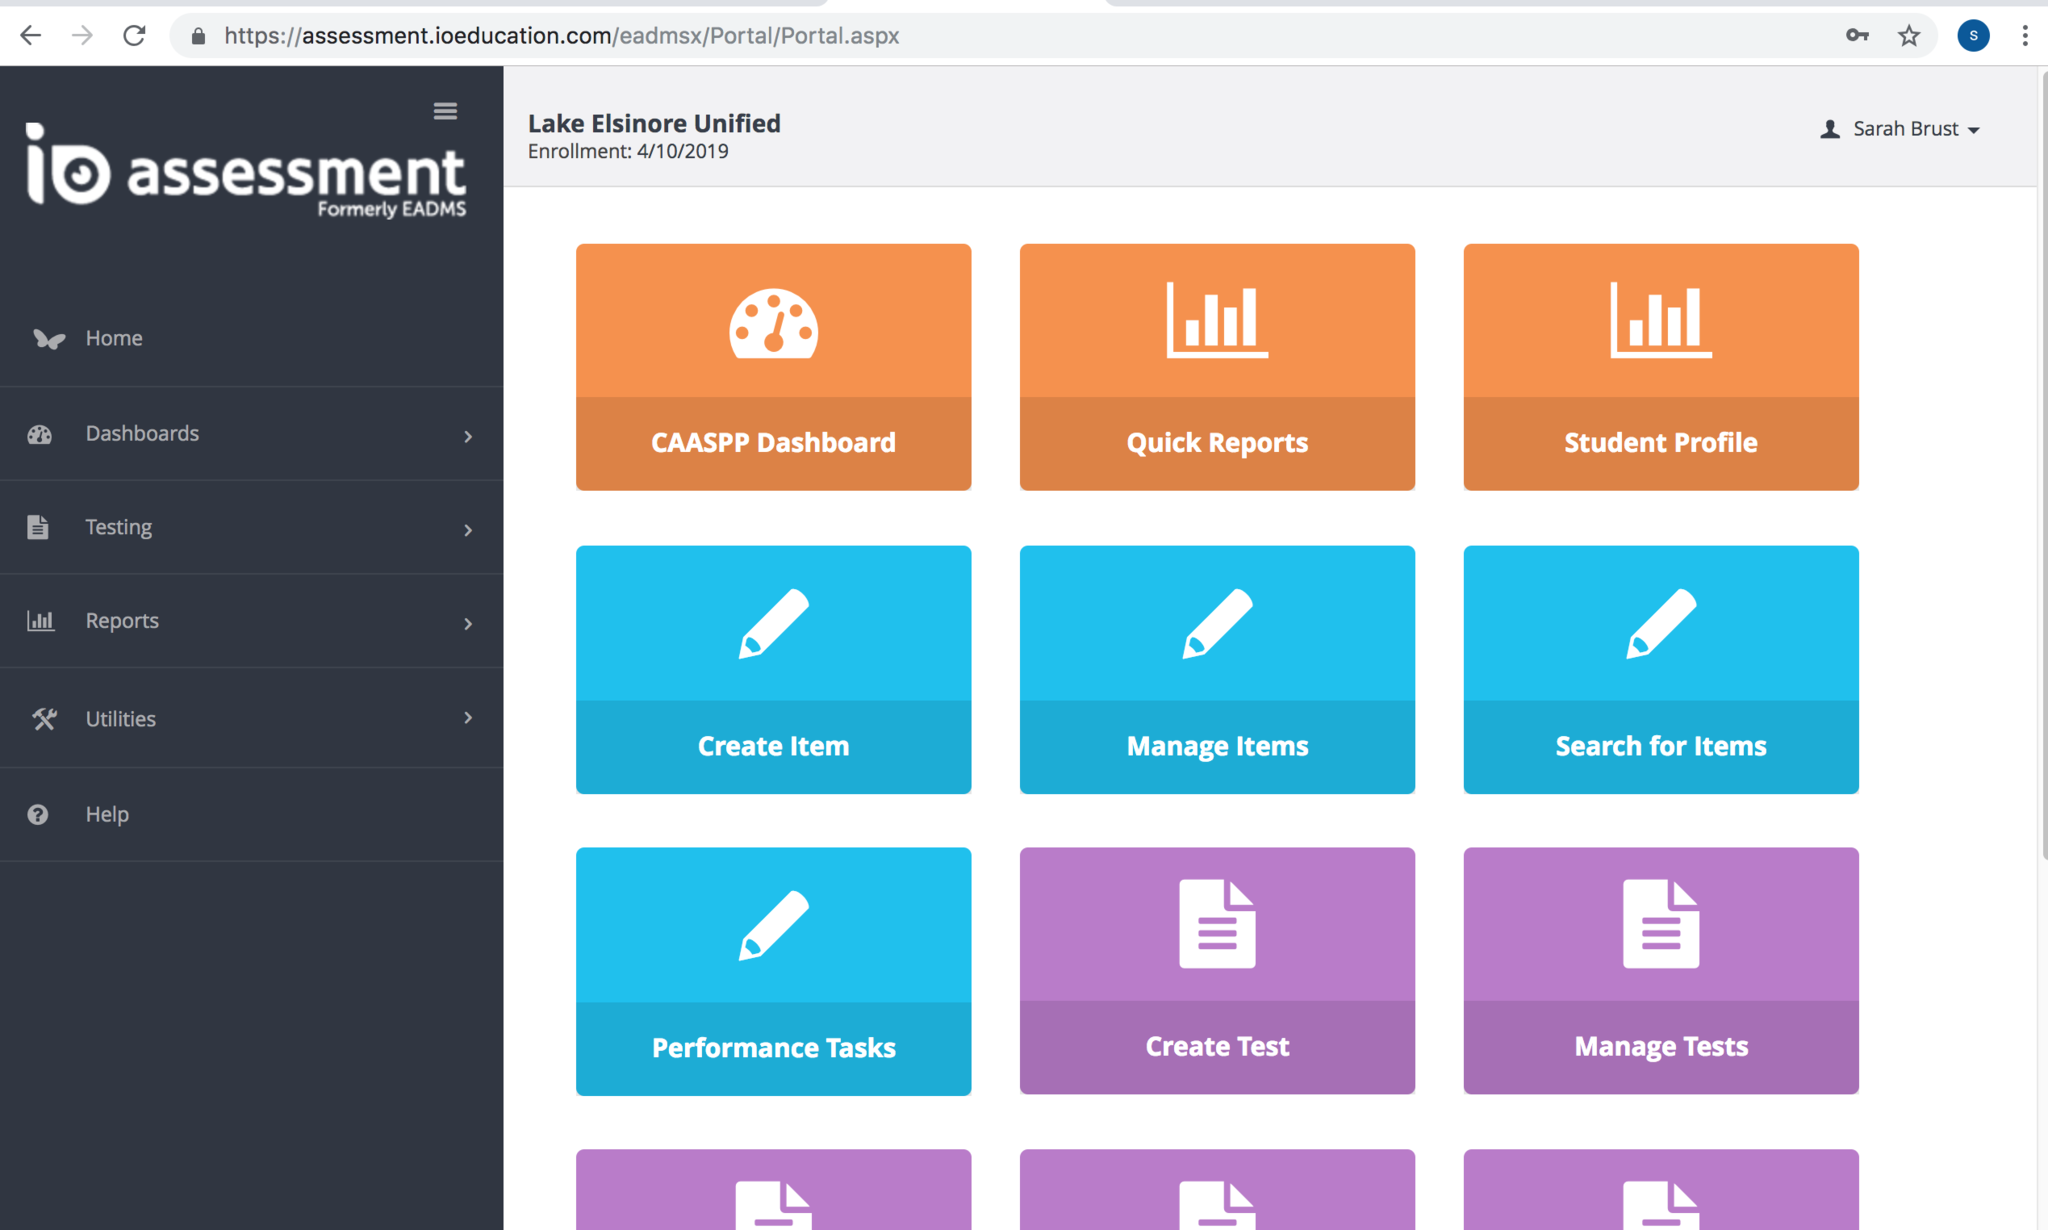The height and width of the screenshot is (1230, 2048).
Task: Open the Manage Items pencil tile
Action: (x=1217, y=624)
